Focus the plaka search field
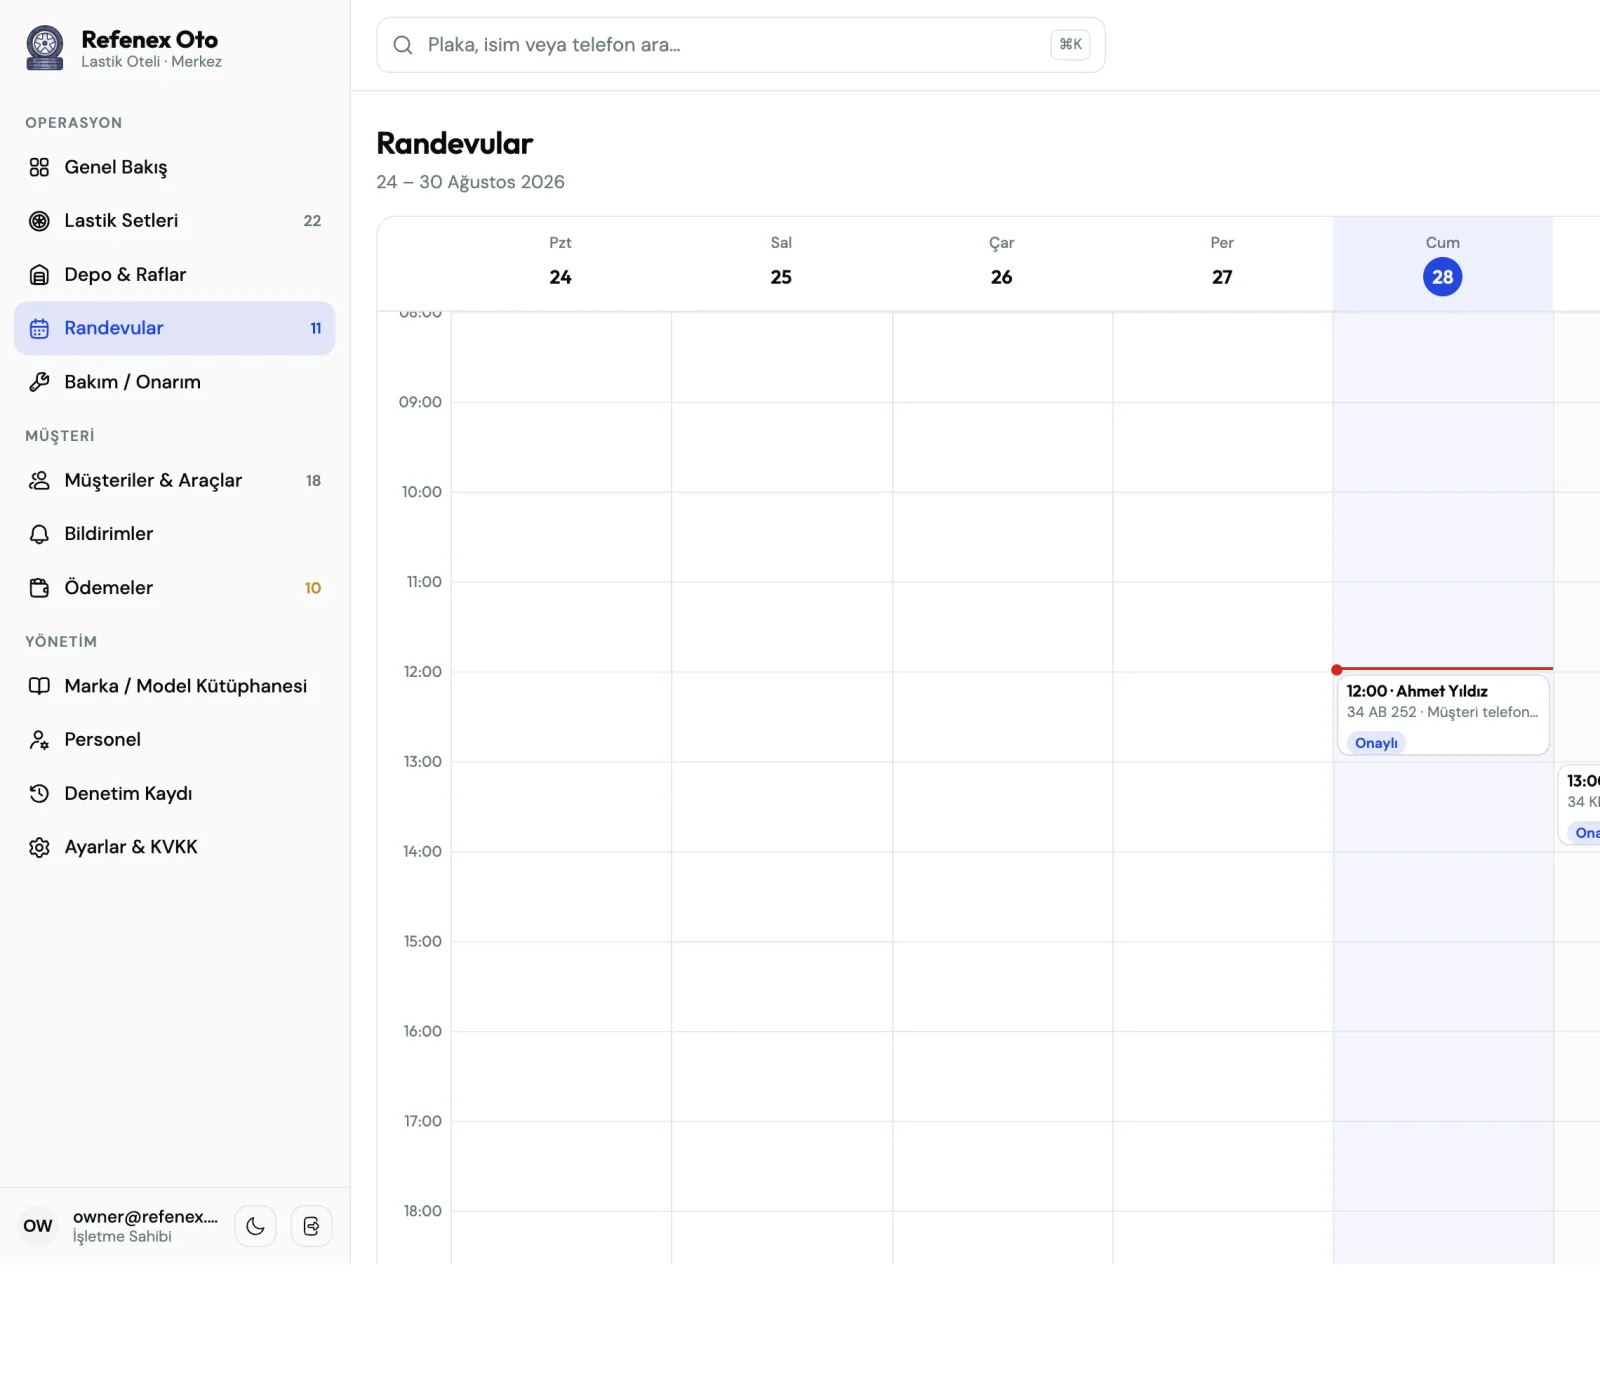The height and width of the screenshot is (1375, 1600). point(740,45)
